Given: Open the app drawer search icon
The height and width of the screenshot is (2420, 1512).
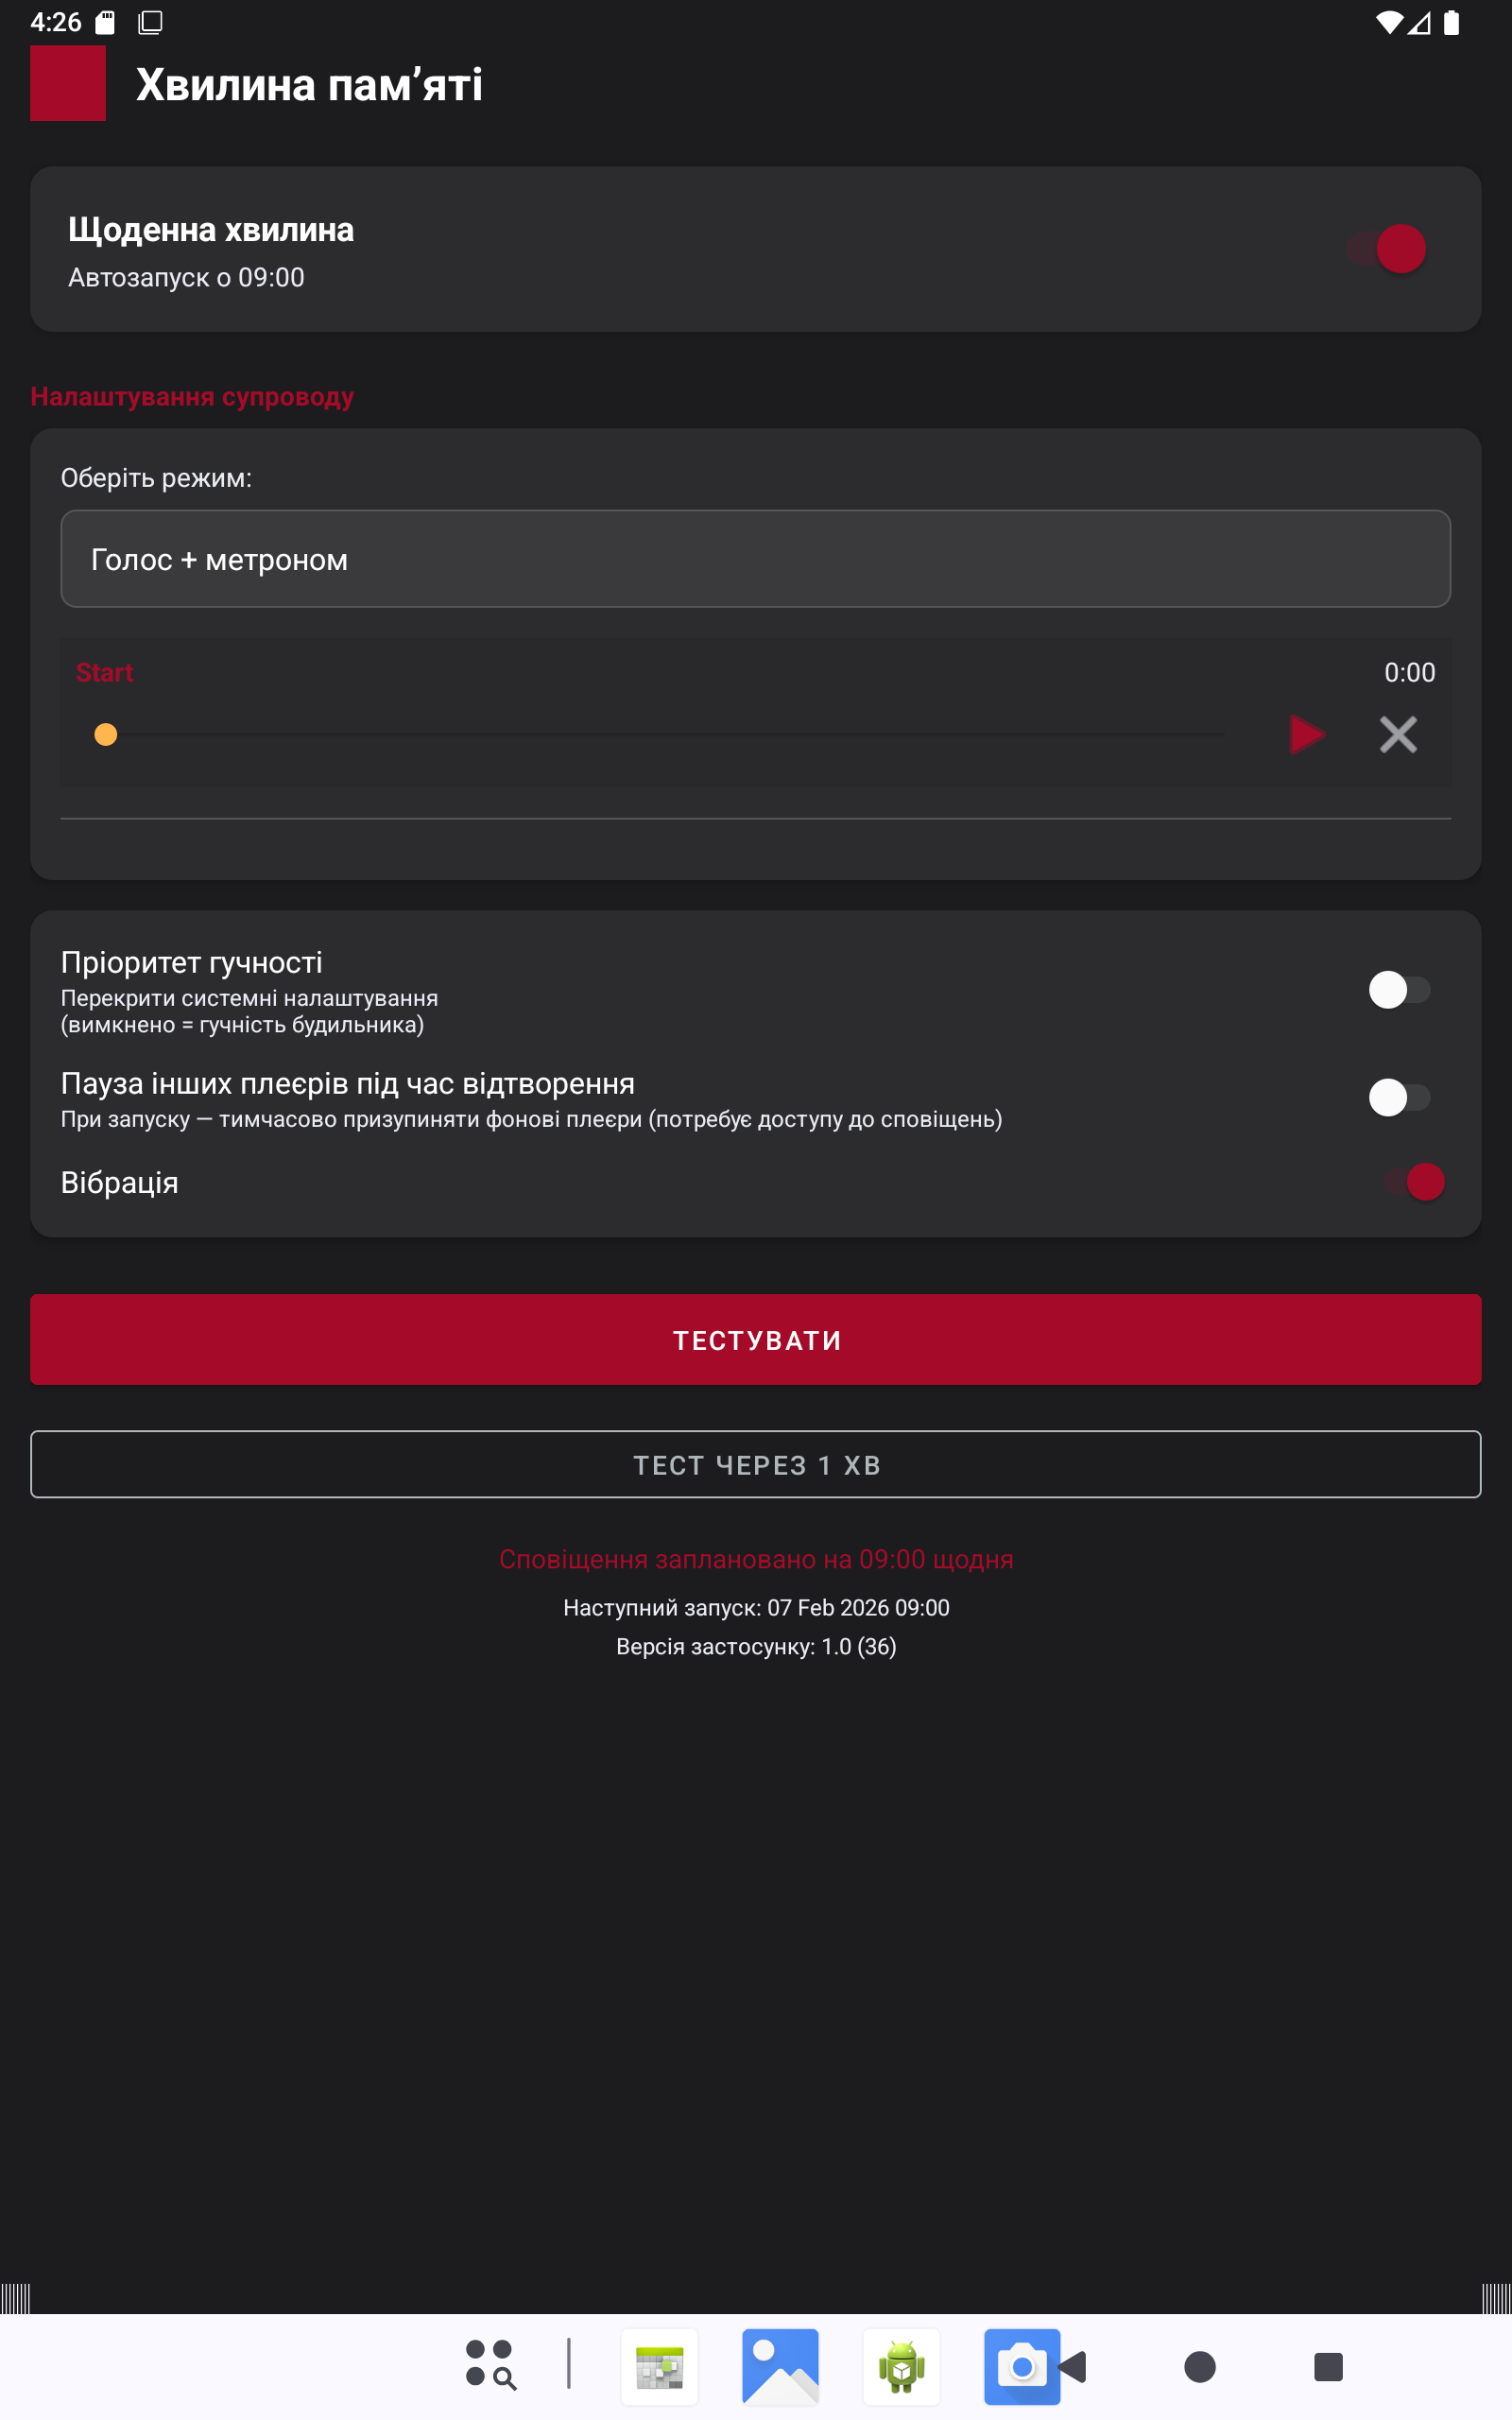Looking at the screenshot, I should pos(490,2366).
